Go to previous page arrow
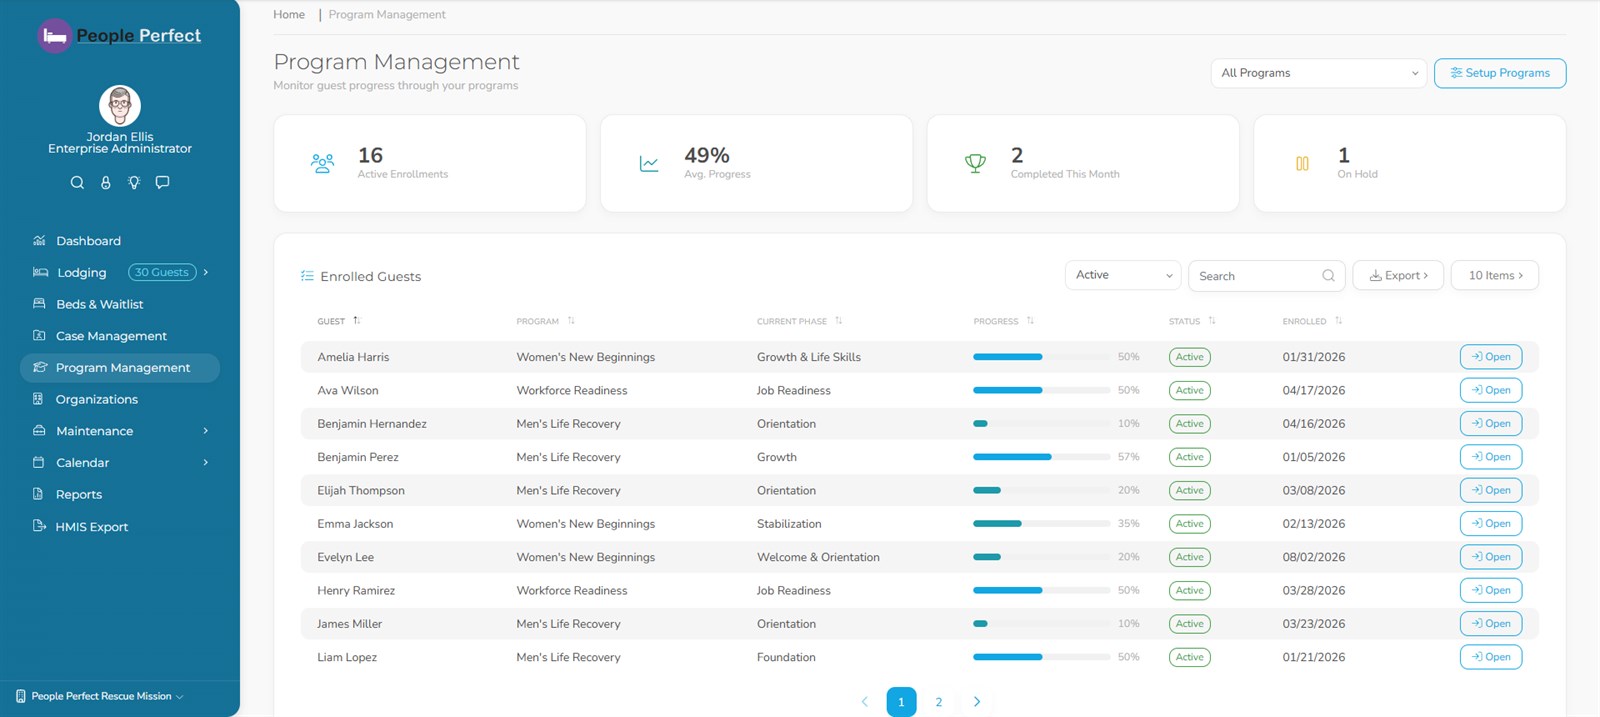 pyautogui.click(x=865, y=702)
